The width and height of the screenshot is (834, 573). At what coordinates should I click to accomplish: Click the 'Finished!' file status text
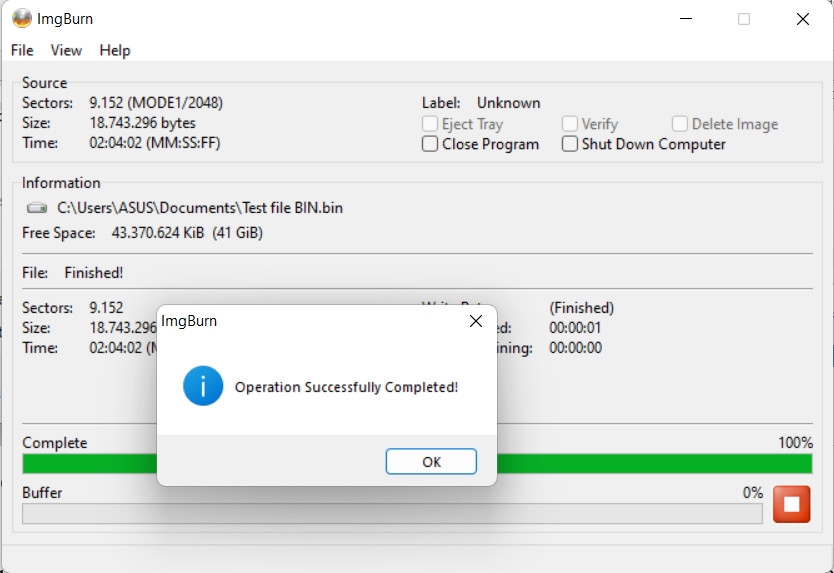[94, 273]
